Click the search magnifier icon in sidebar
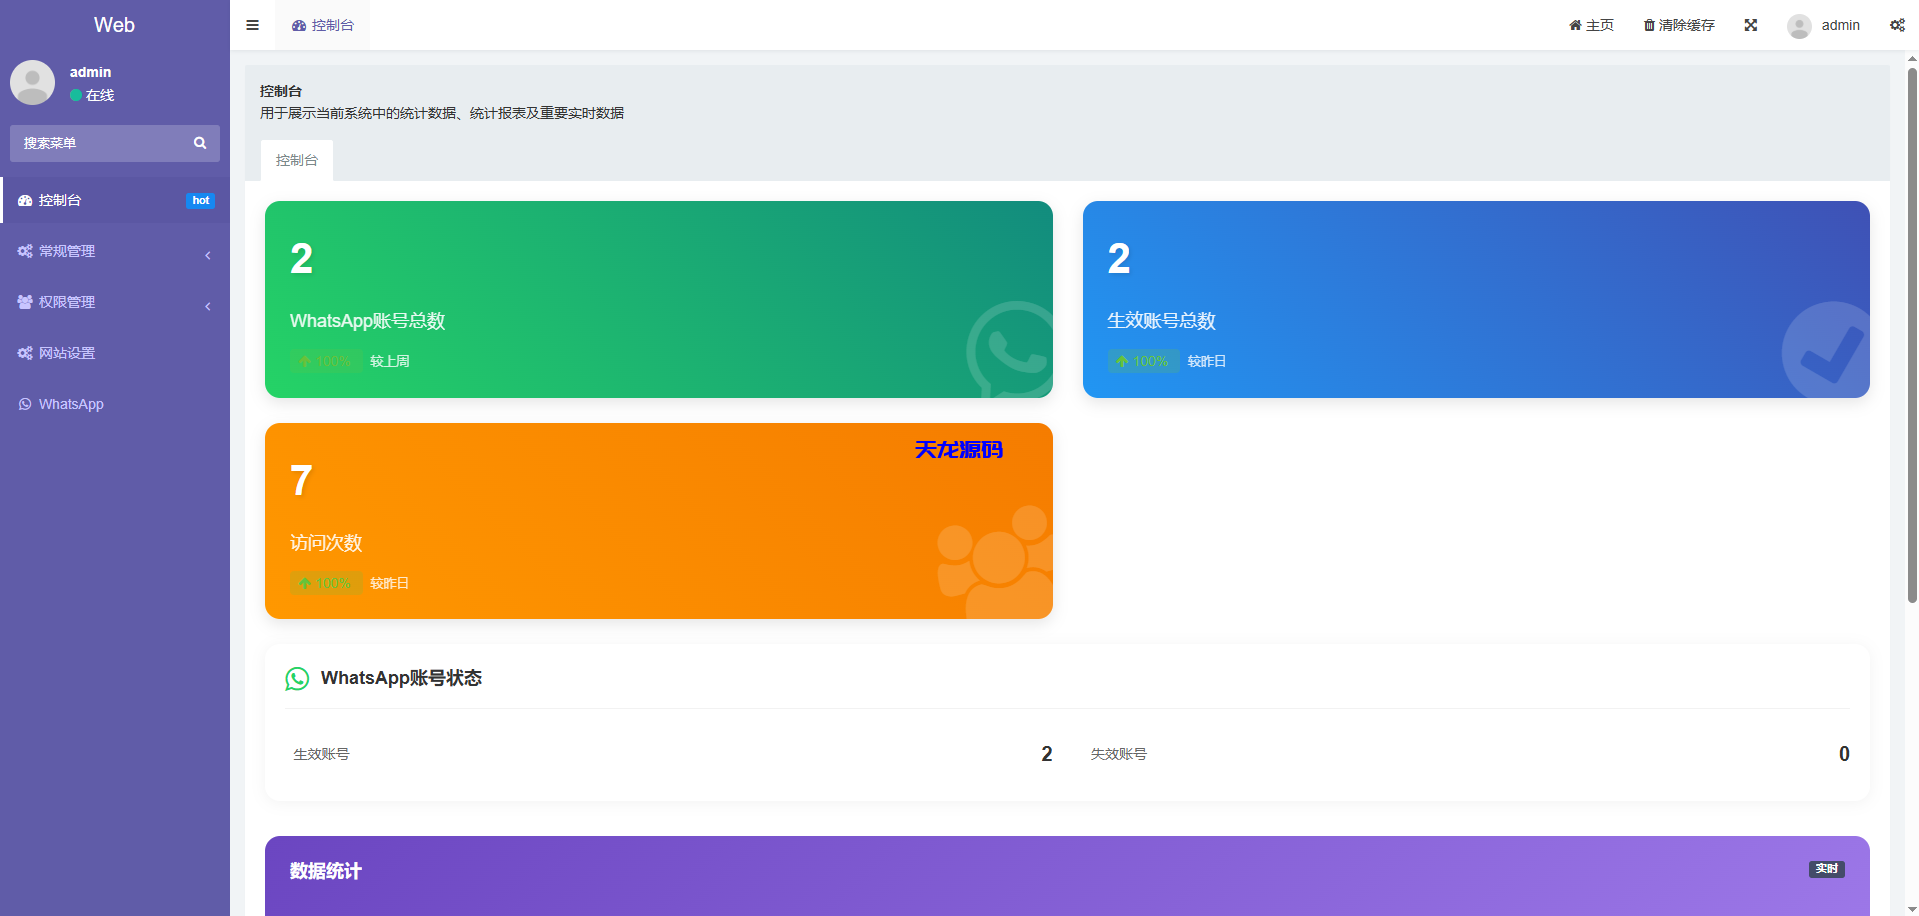The width and height of the screenshot is (1919, 916). tap(200, 143)
